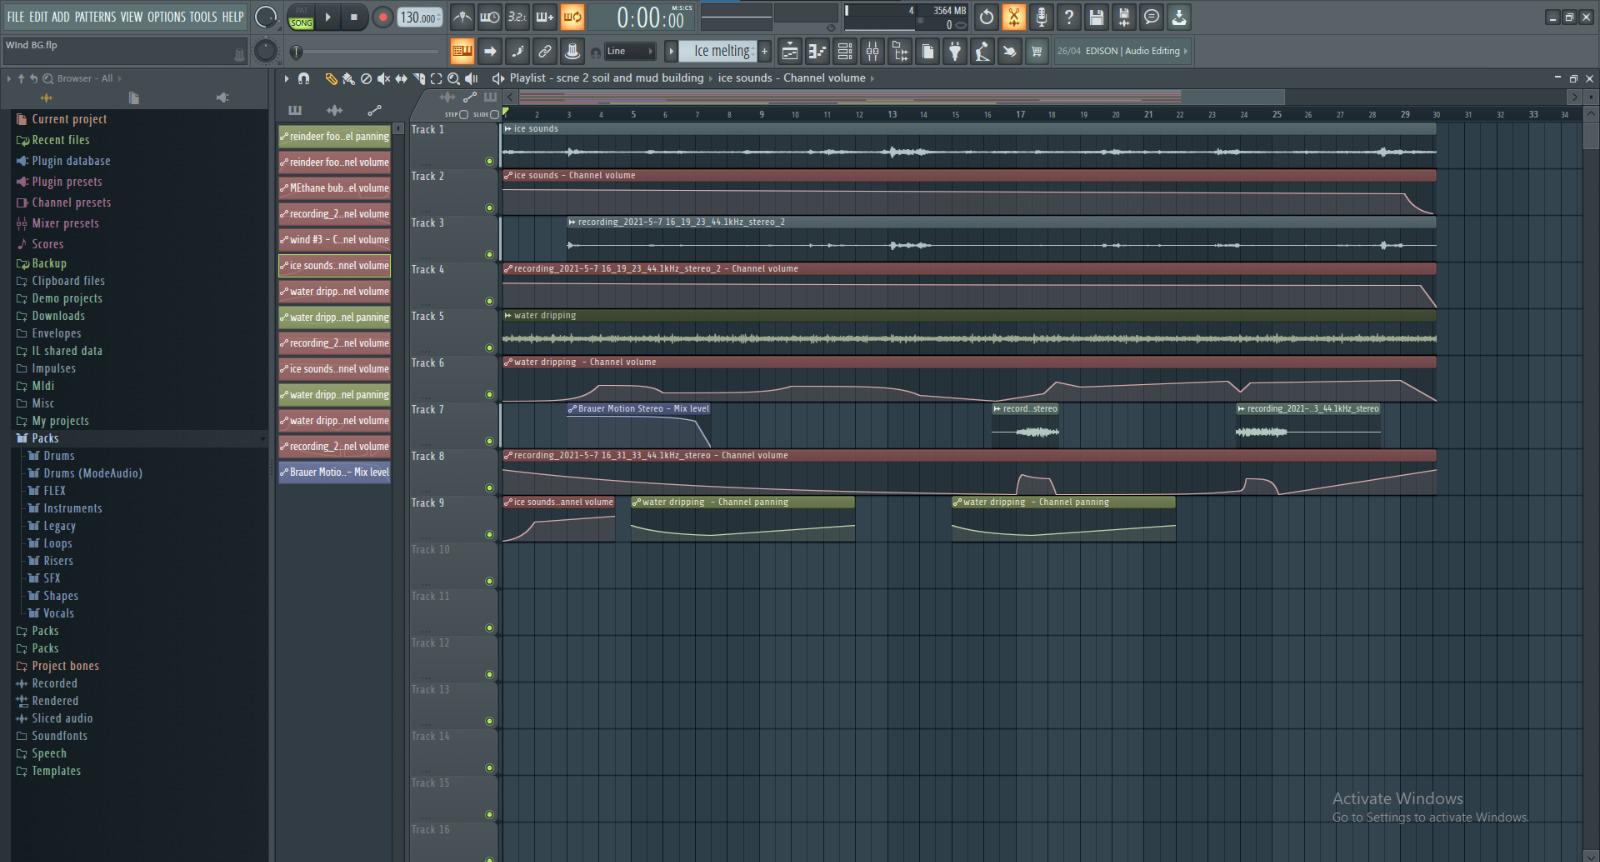Click the tempo field showing 130.000

419,17
